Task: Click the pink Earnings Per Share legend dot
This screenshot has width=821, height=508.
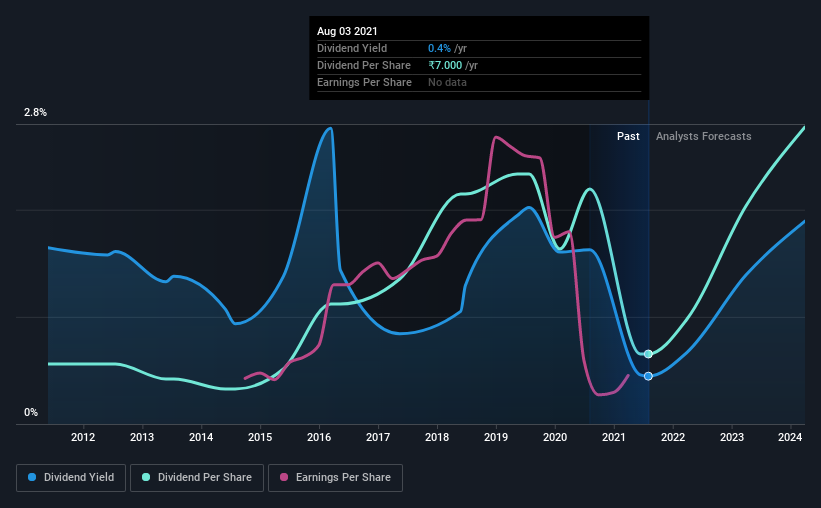Action: 284,477
